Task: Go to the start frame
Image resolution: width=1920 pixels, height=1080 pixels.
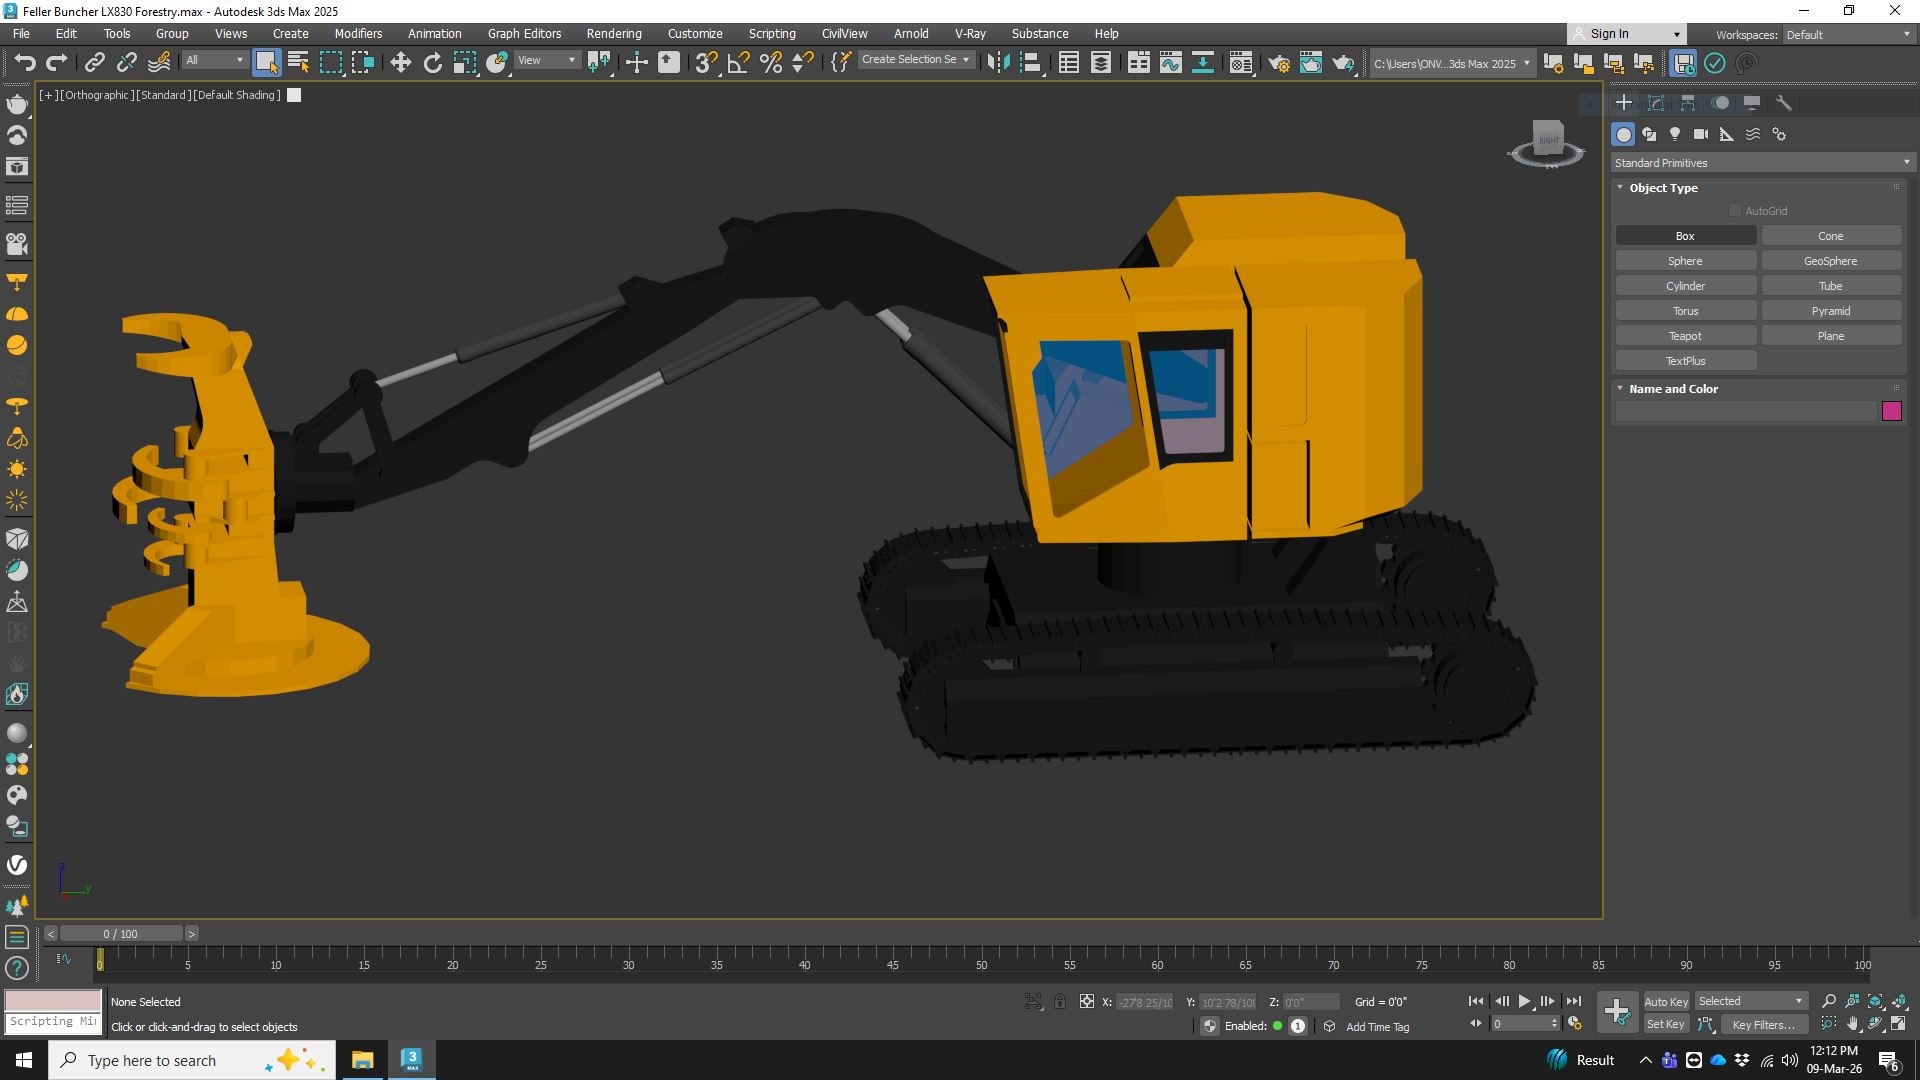Action: 1476,1001
